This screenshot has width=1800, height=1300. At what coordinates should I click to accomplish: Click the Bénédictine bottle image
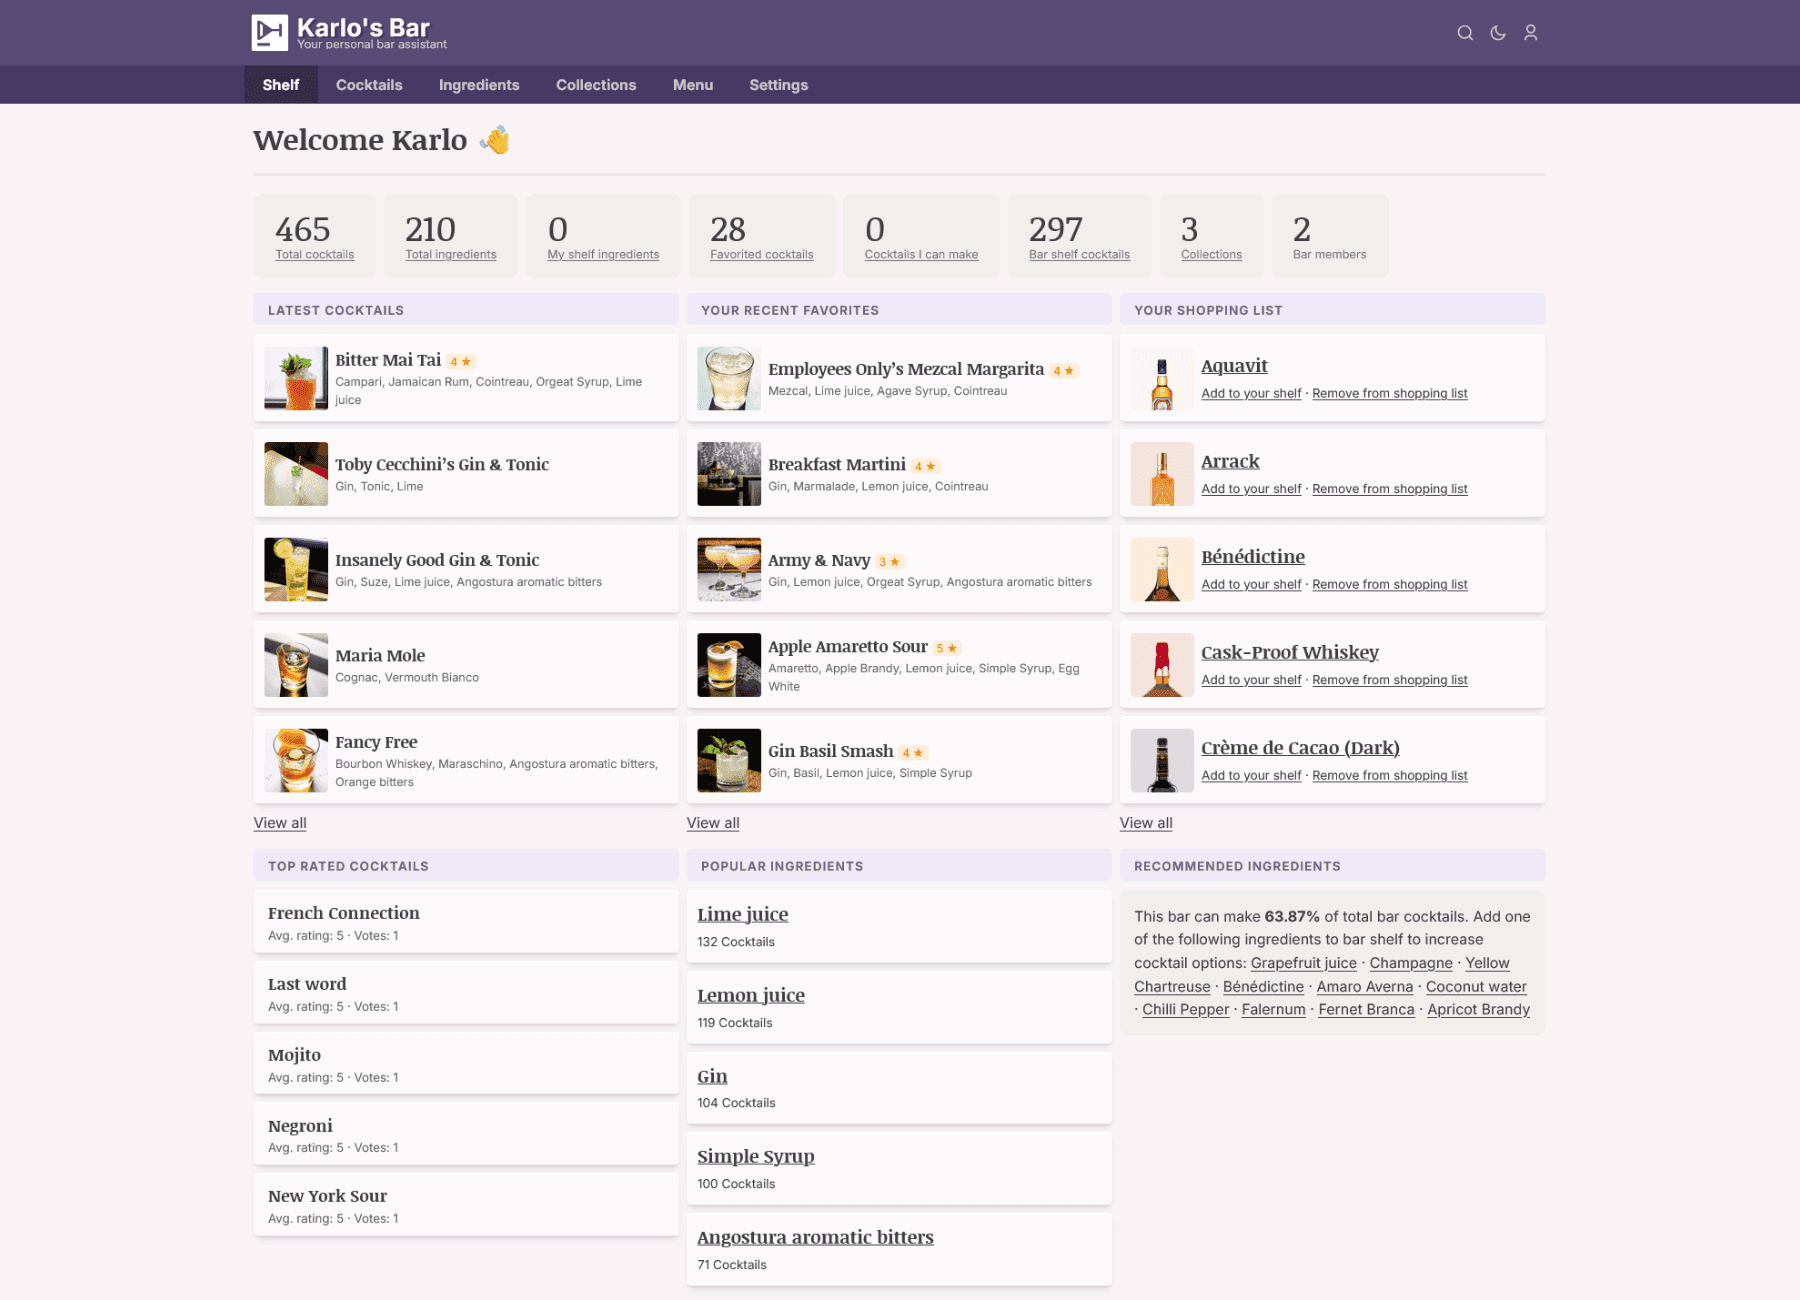tap(1162, 569)
